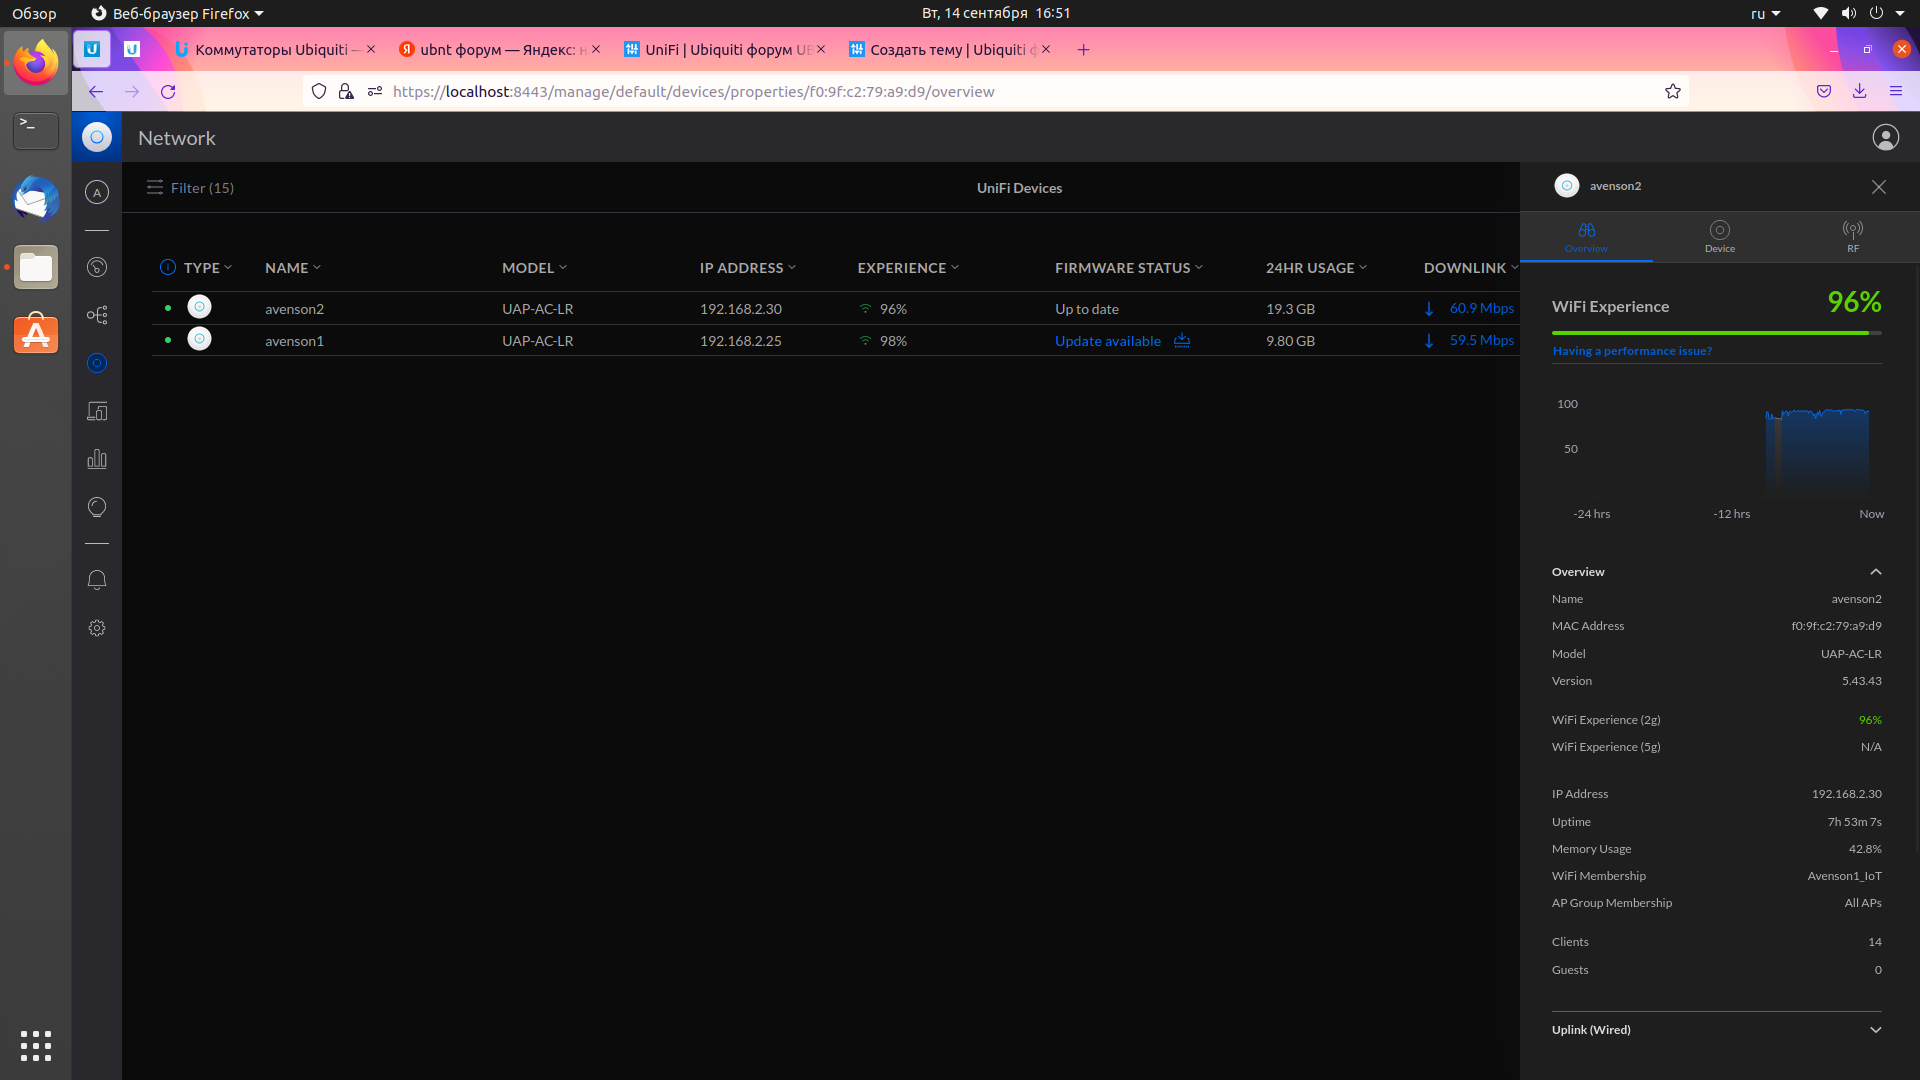Expand the Uplink (Wired) section
The height and width of the screenshot is (1080, 1920).
click(x=1876, y=1030)
